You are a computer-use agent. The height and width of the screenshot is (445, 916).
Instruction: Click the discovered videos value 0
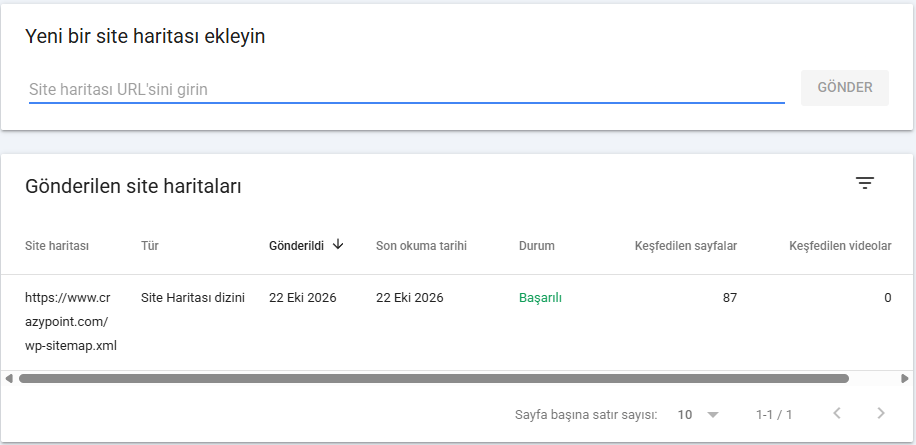pos(887,298)
